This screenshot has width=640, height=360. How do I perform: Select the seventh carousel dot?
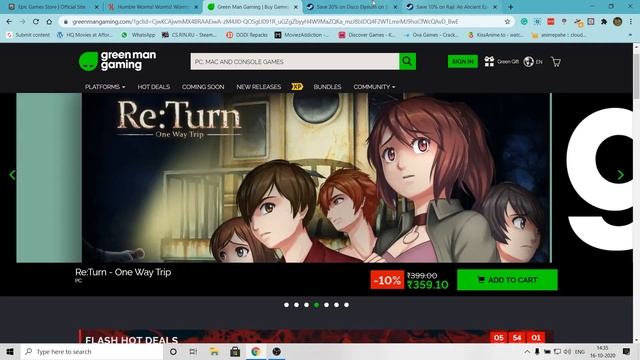click(347, 305)
